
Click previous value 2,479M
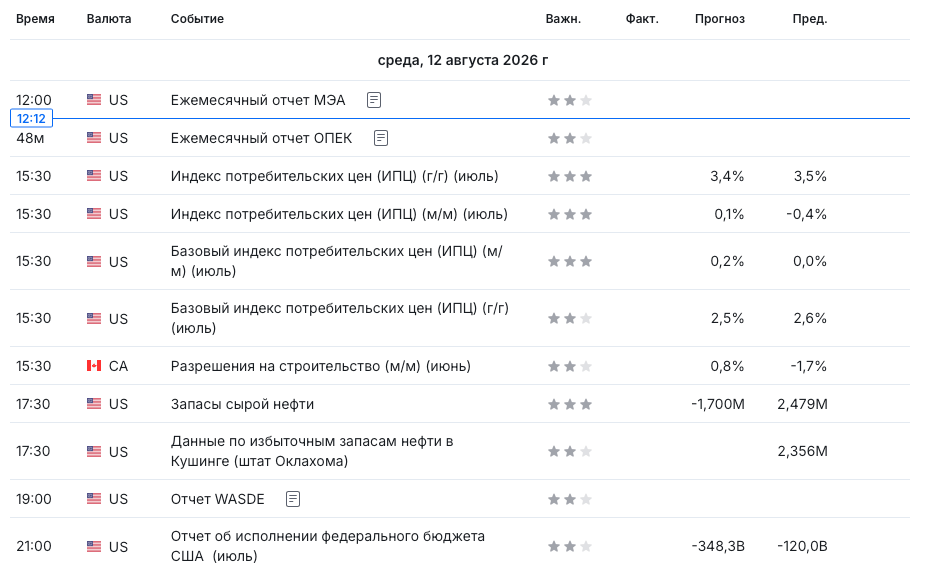(802, 404)
